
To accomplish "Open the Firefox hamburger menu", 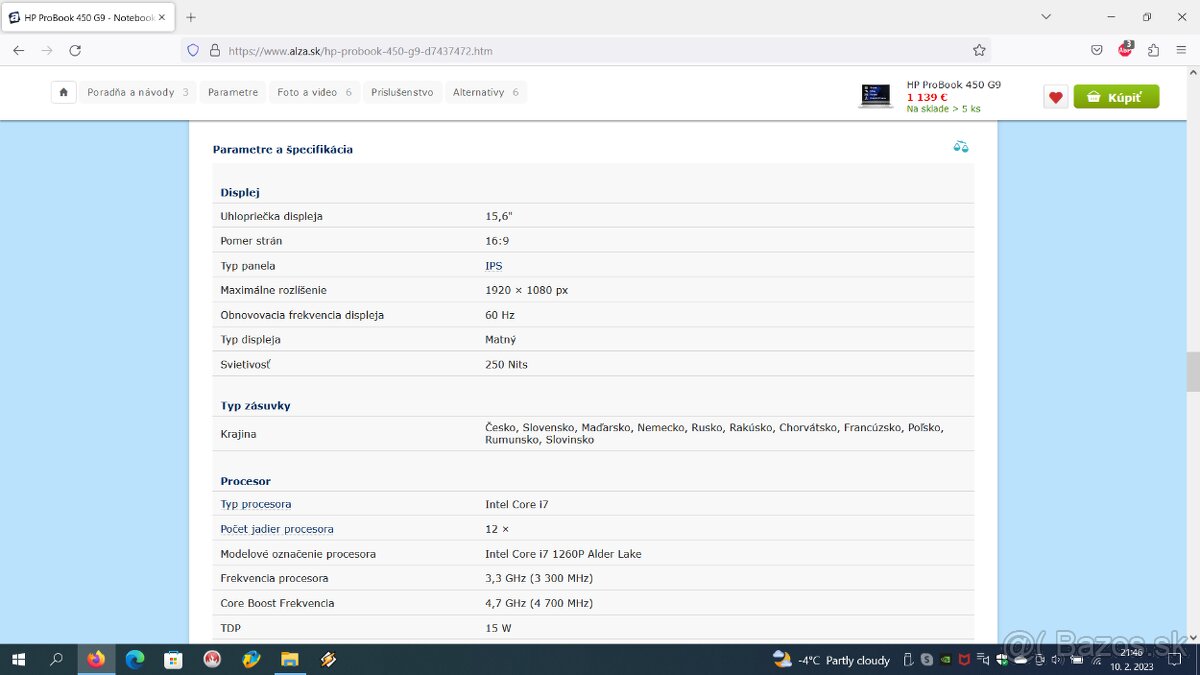I will [x=1181, y=50].
